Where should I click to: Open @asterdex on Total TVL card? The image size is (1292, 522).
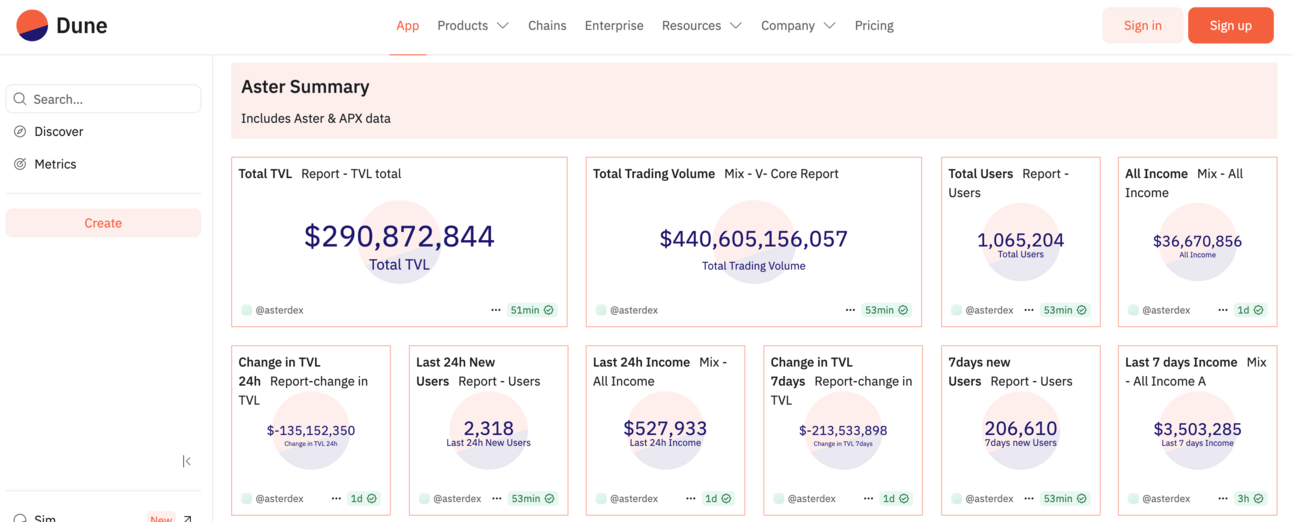(x=280, y=310)
